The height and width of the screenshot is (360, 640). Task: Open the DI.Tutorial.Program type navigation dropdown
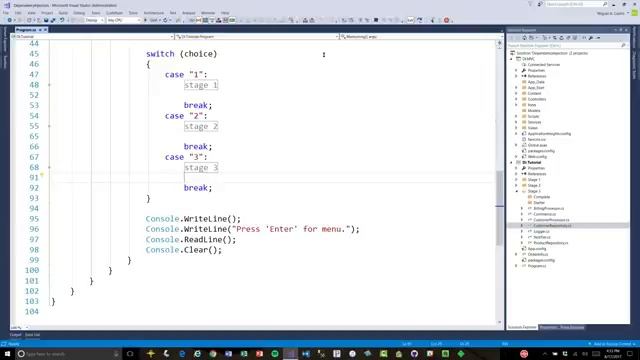click(257, 37)
